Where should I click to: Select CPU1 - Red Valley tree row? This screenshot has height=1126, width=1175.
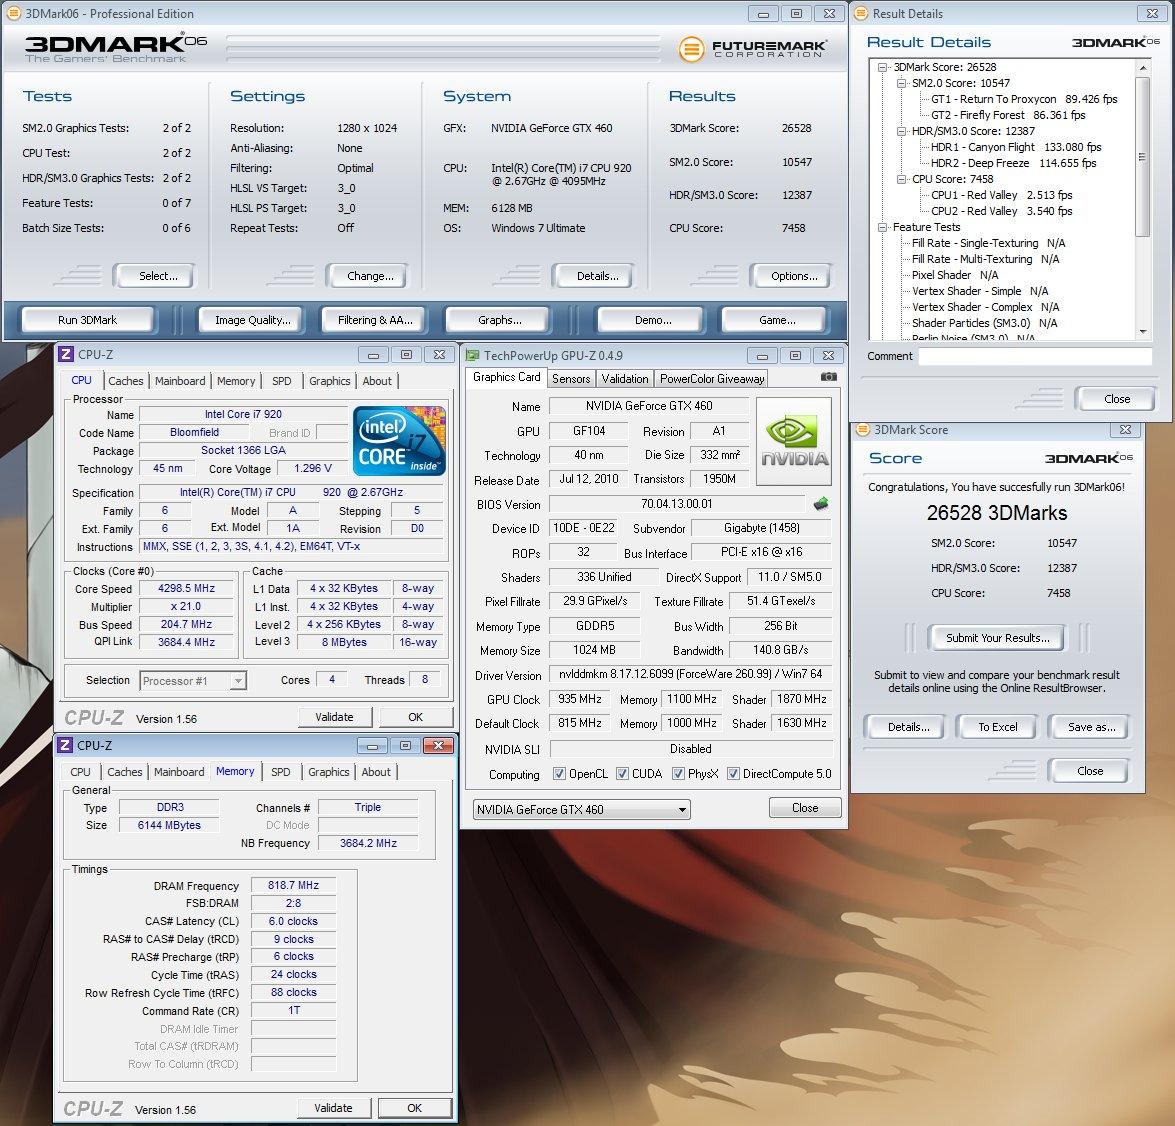1001,195
